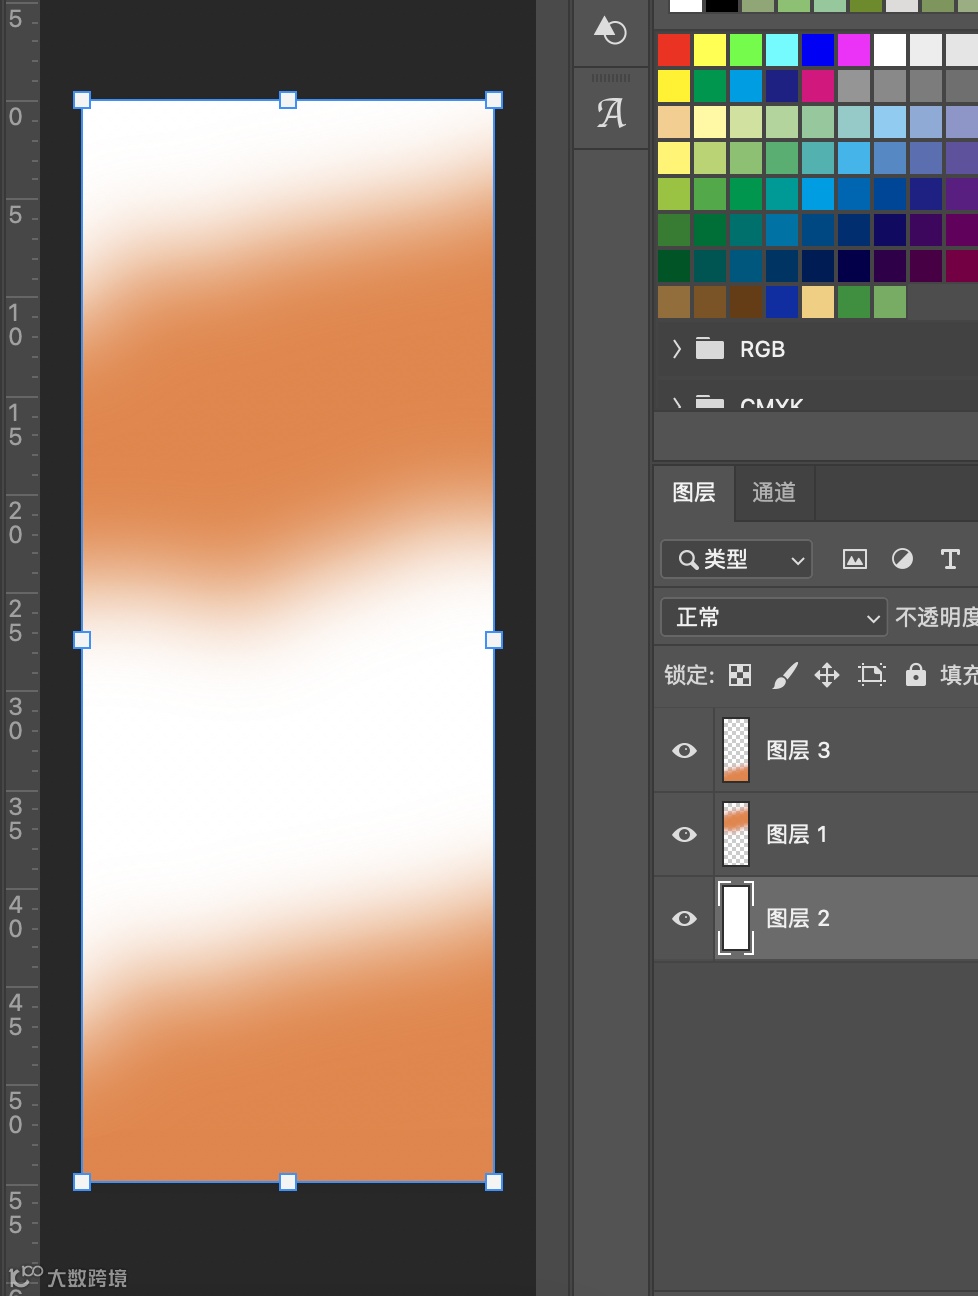
Task: Click the RGB folder label
Action: 762,350
